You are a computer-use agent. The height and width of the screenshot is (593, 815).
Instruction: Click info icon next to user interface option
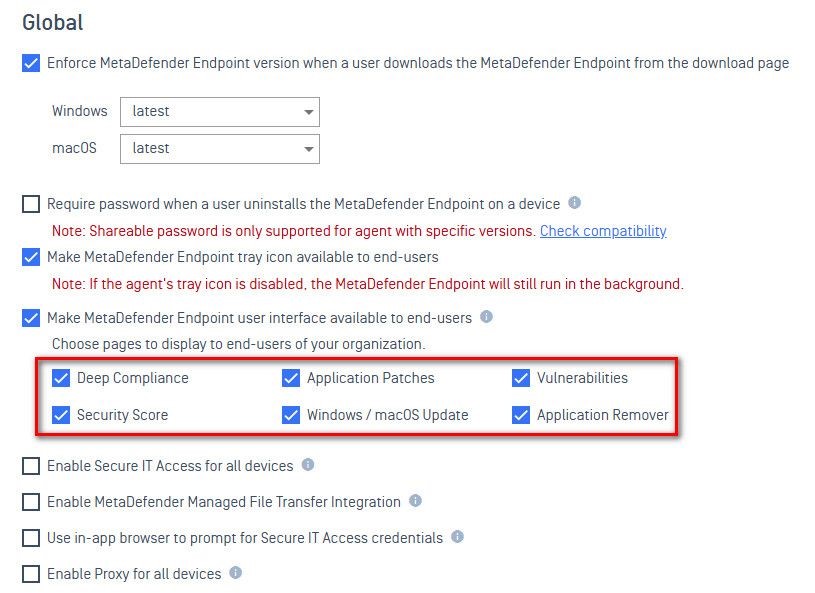coord(486,317)
